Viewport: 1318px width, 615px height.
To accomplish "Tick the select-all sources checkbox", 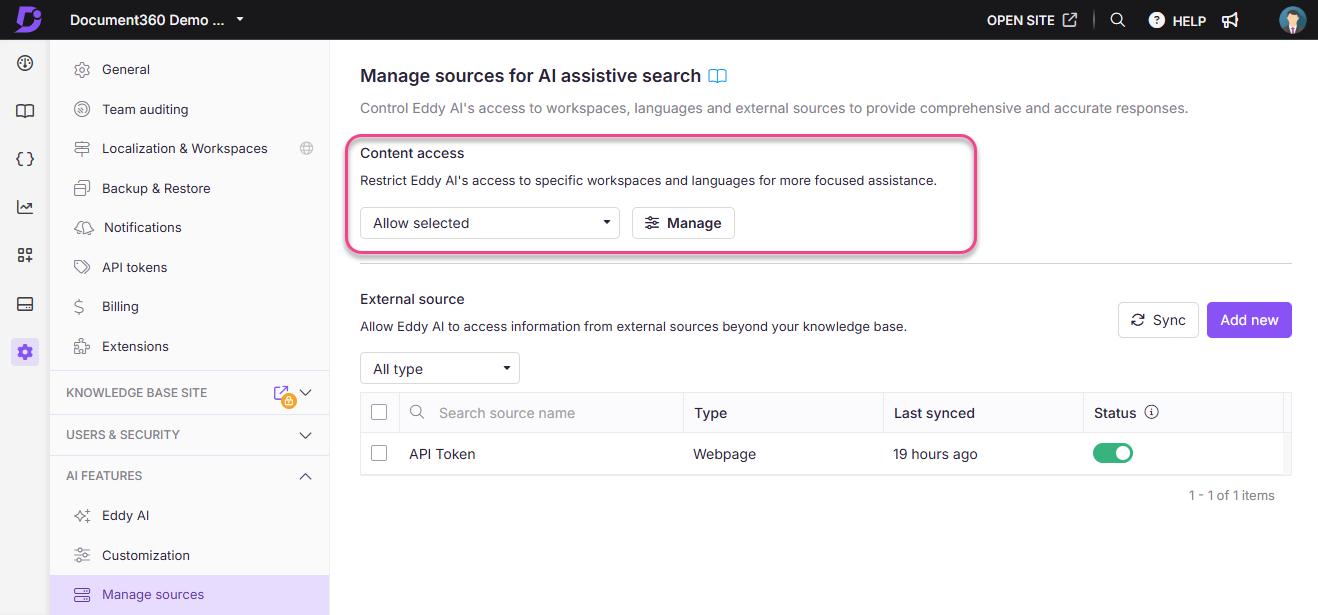I will (x=379, y=412).
